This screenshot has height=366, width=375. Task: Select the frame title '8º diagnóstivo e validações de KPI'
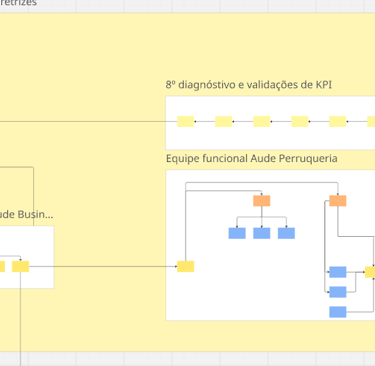pos(249,85)
